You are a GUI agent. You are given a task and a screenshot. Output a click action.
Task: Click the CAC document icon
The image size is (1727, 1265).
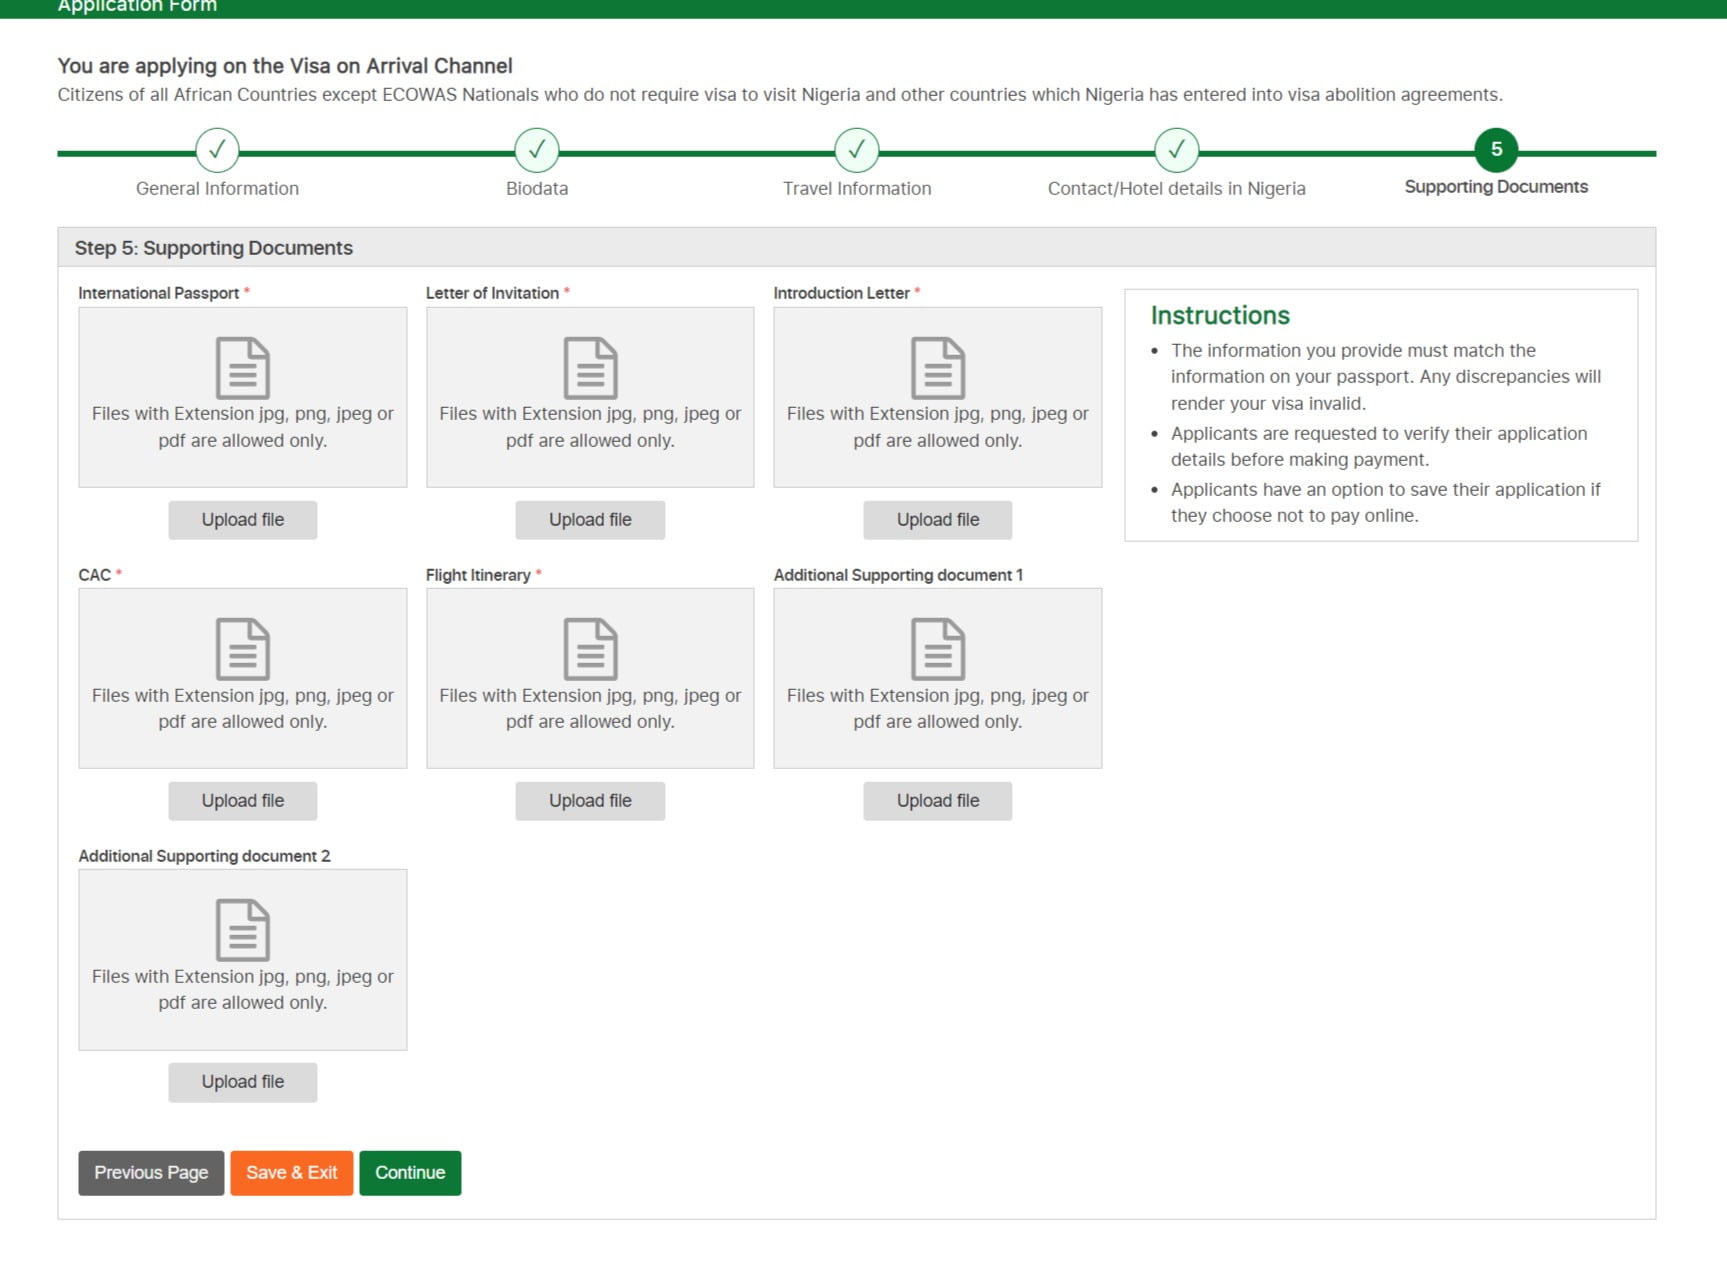242,649
